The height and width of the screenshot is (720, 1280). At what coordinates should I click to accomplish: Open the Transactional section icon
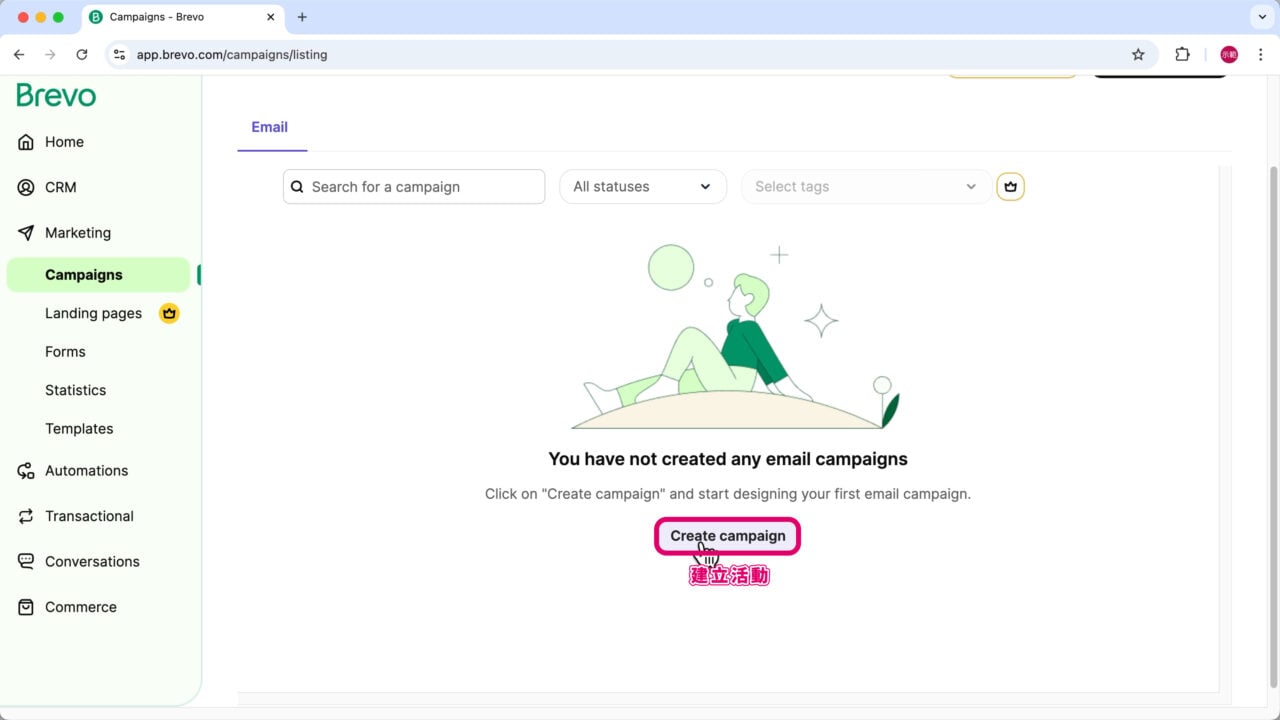[x=26, y=517]
